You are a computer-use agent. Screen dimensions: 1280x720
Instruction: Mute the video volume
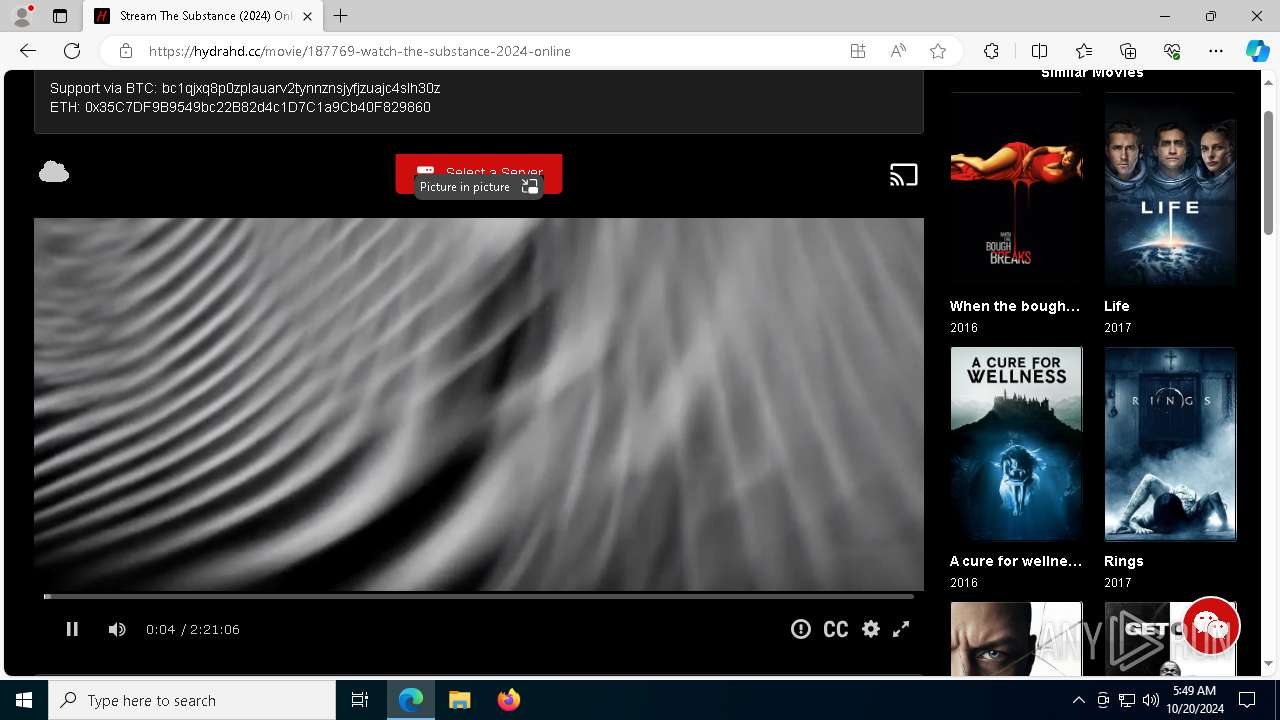coord(117,629)
